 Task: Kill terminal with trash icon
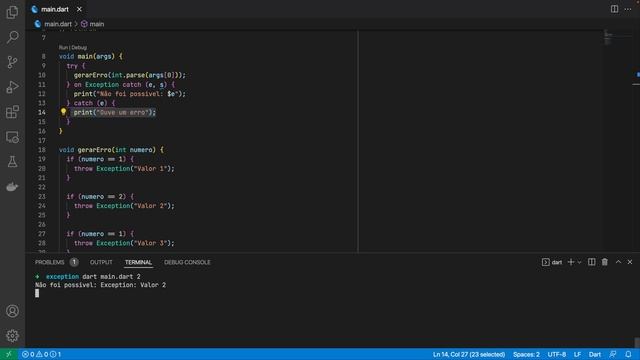(604, 262)
